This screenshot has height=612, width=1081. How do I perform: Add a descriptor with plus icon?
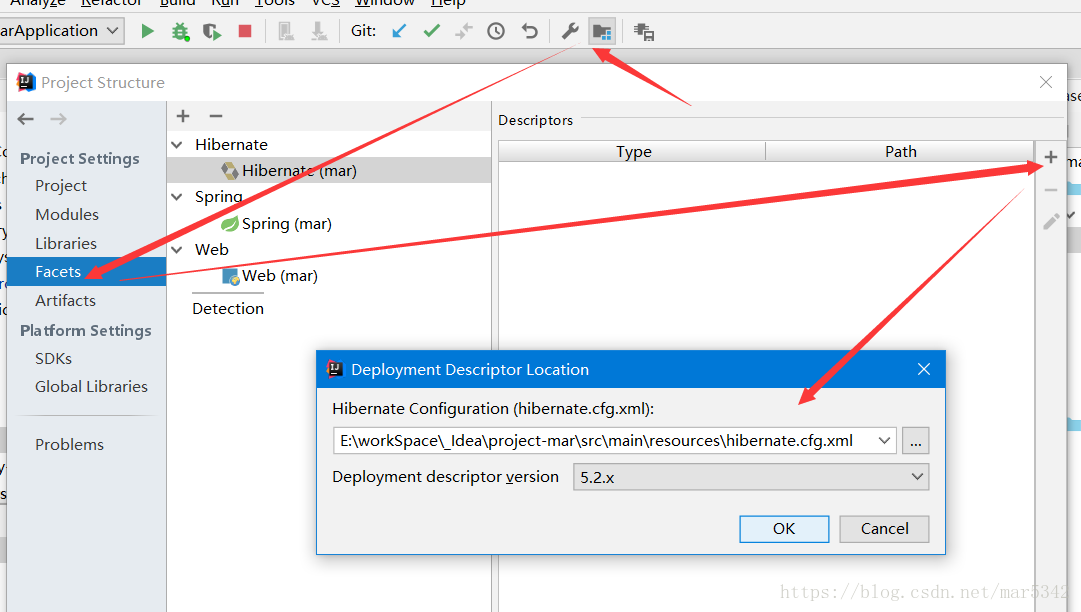1051,157
